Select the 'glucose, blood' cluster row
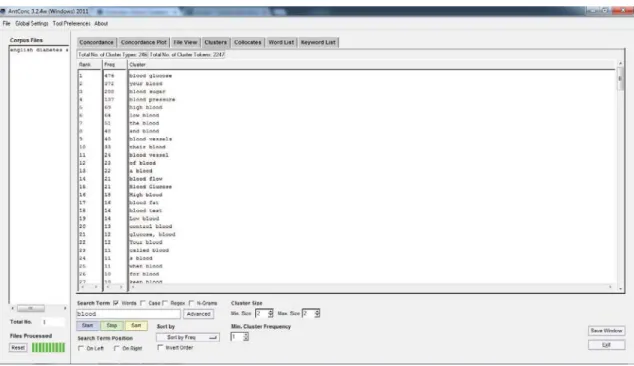Image resolution: width=634 pixels, height=366 pixels. pos(152,235)
